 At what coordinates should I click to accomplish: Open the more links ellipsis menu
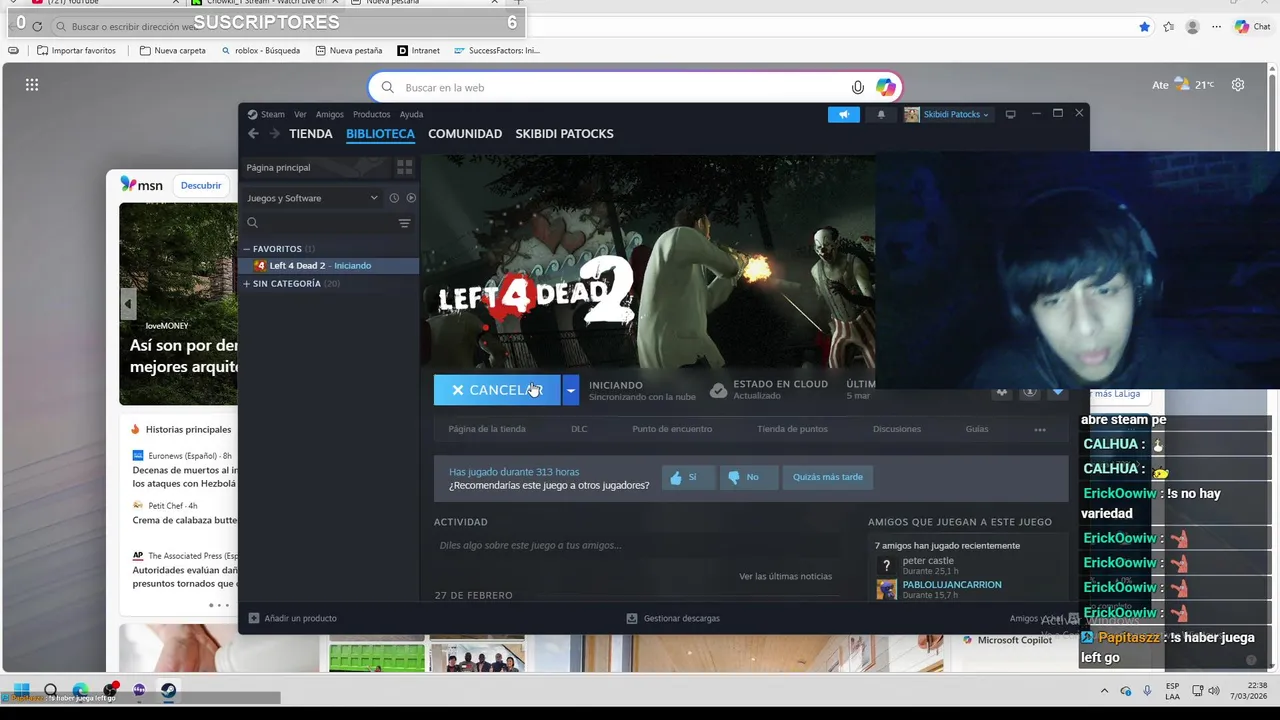pos(1040,429)
